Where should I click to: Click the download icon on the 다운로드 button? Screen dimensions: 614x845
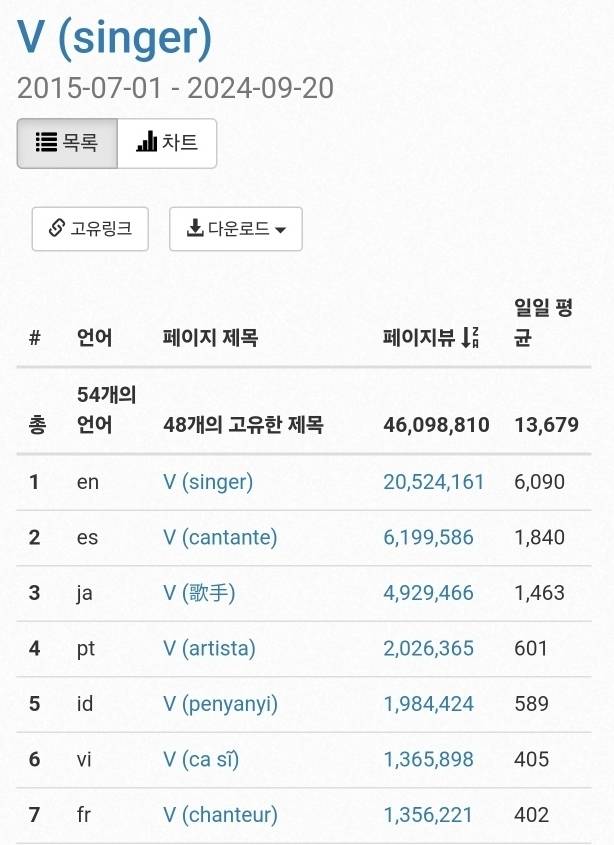[x=198, y=228]
